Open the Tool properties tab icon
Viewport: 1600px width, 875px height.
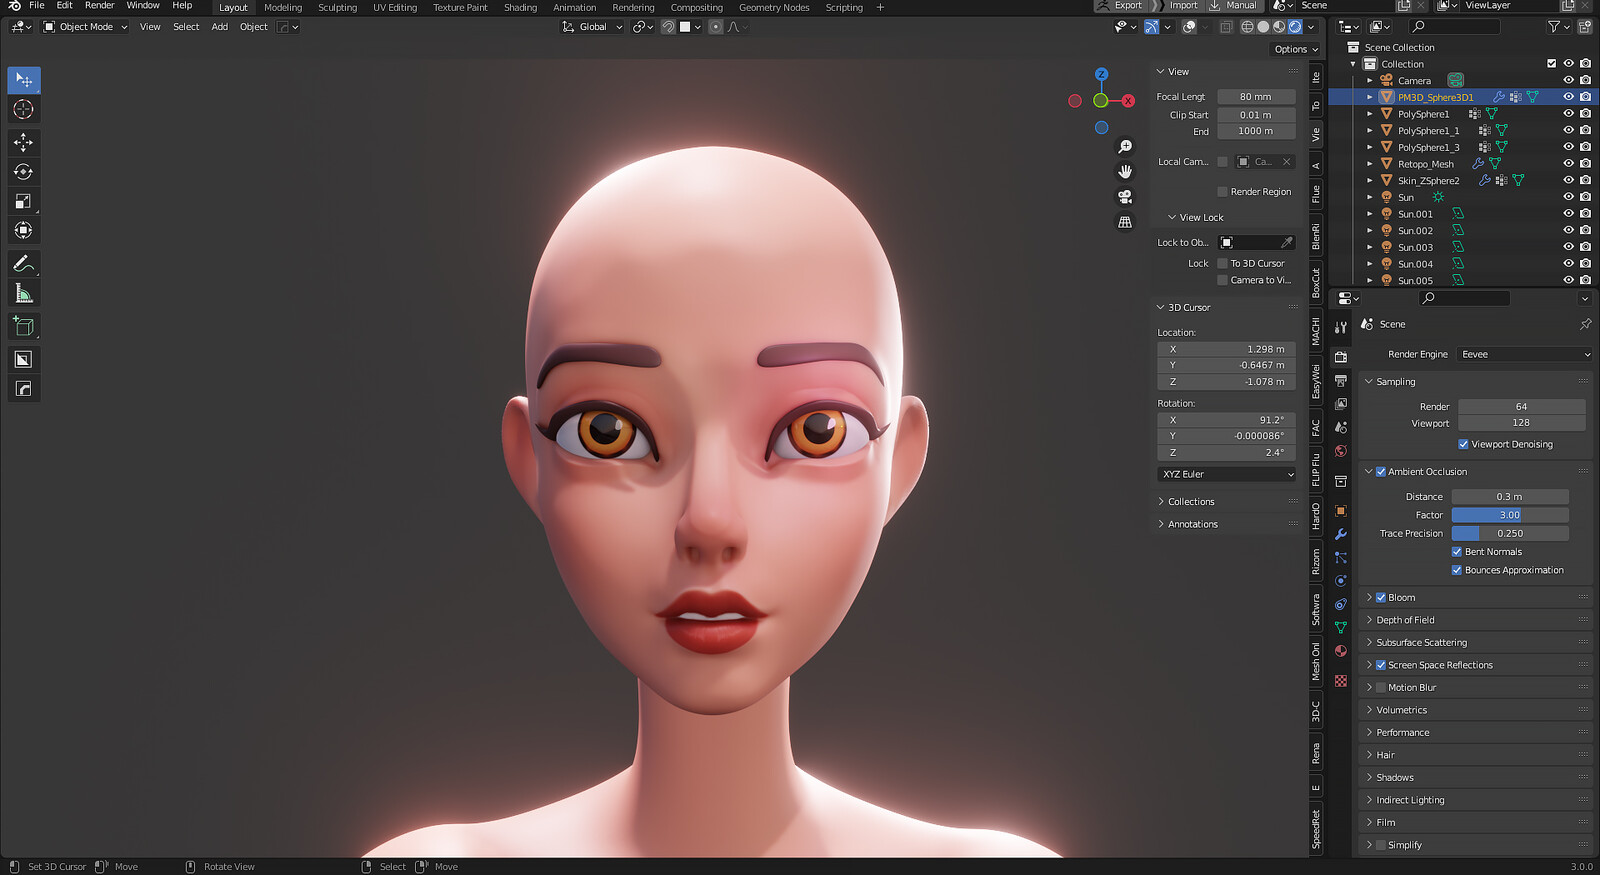tap(1341, 327)
